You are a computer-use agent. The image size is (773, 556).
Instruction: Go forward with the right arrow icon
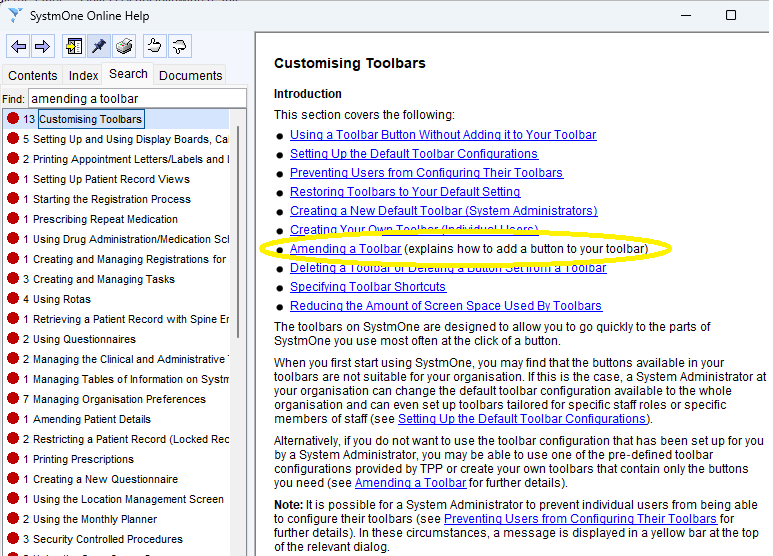tap(42, 47)
